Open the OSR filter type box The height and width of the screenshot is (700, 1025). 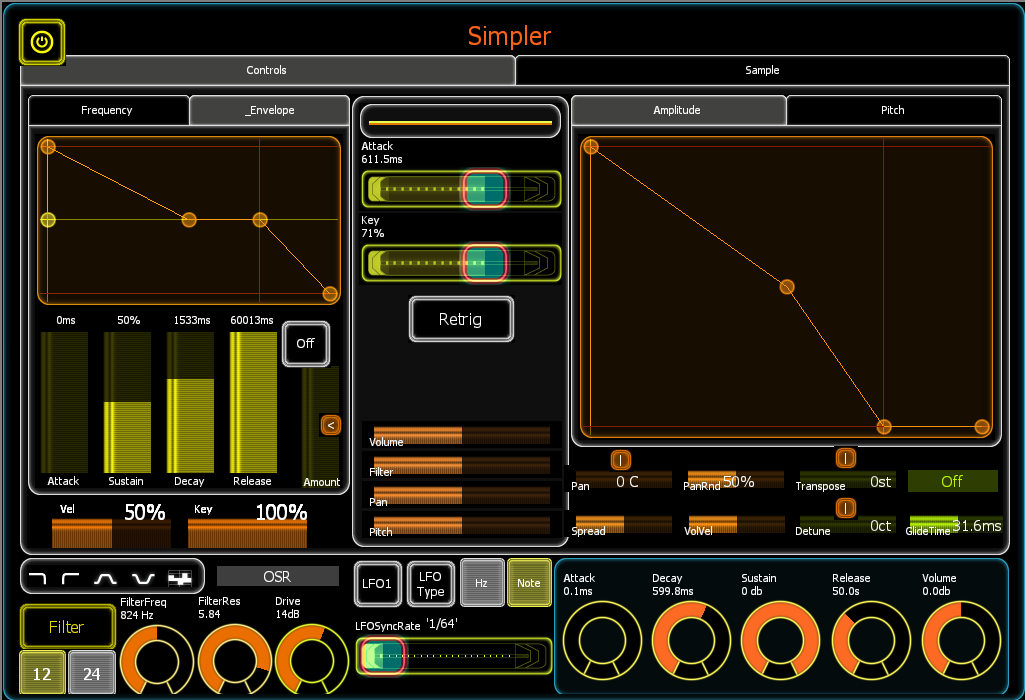pyautogui.click(x=278, y=576)
